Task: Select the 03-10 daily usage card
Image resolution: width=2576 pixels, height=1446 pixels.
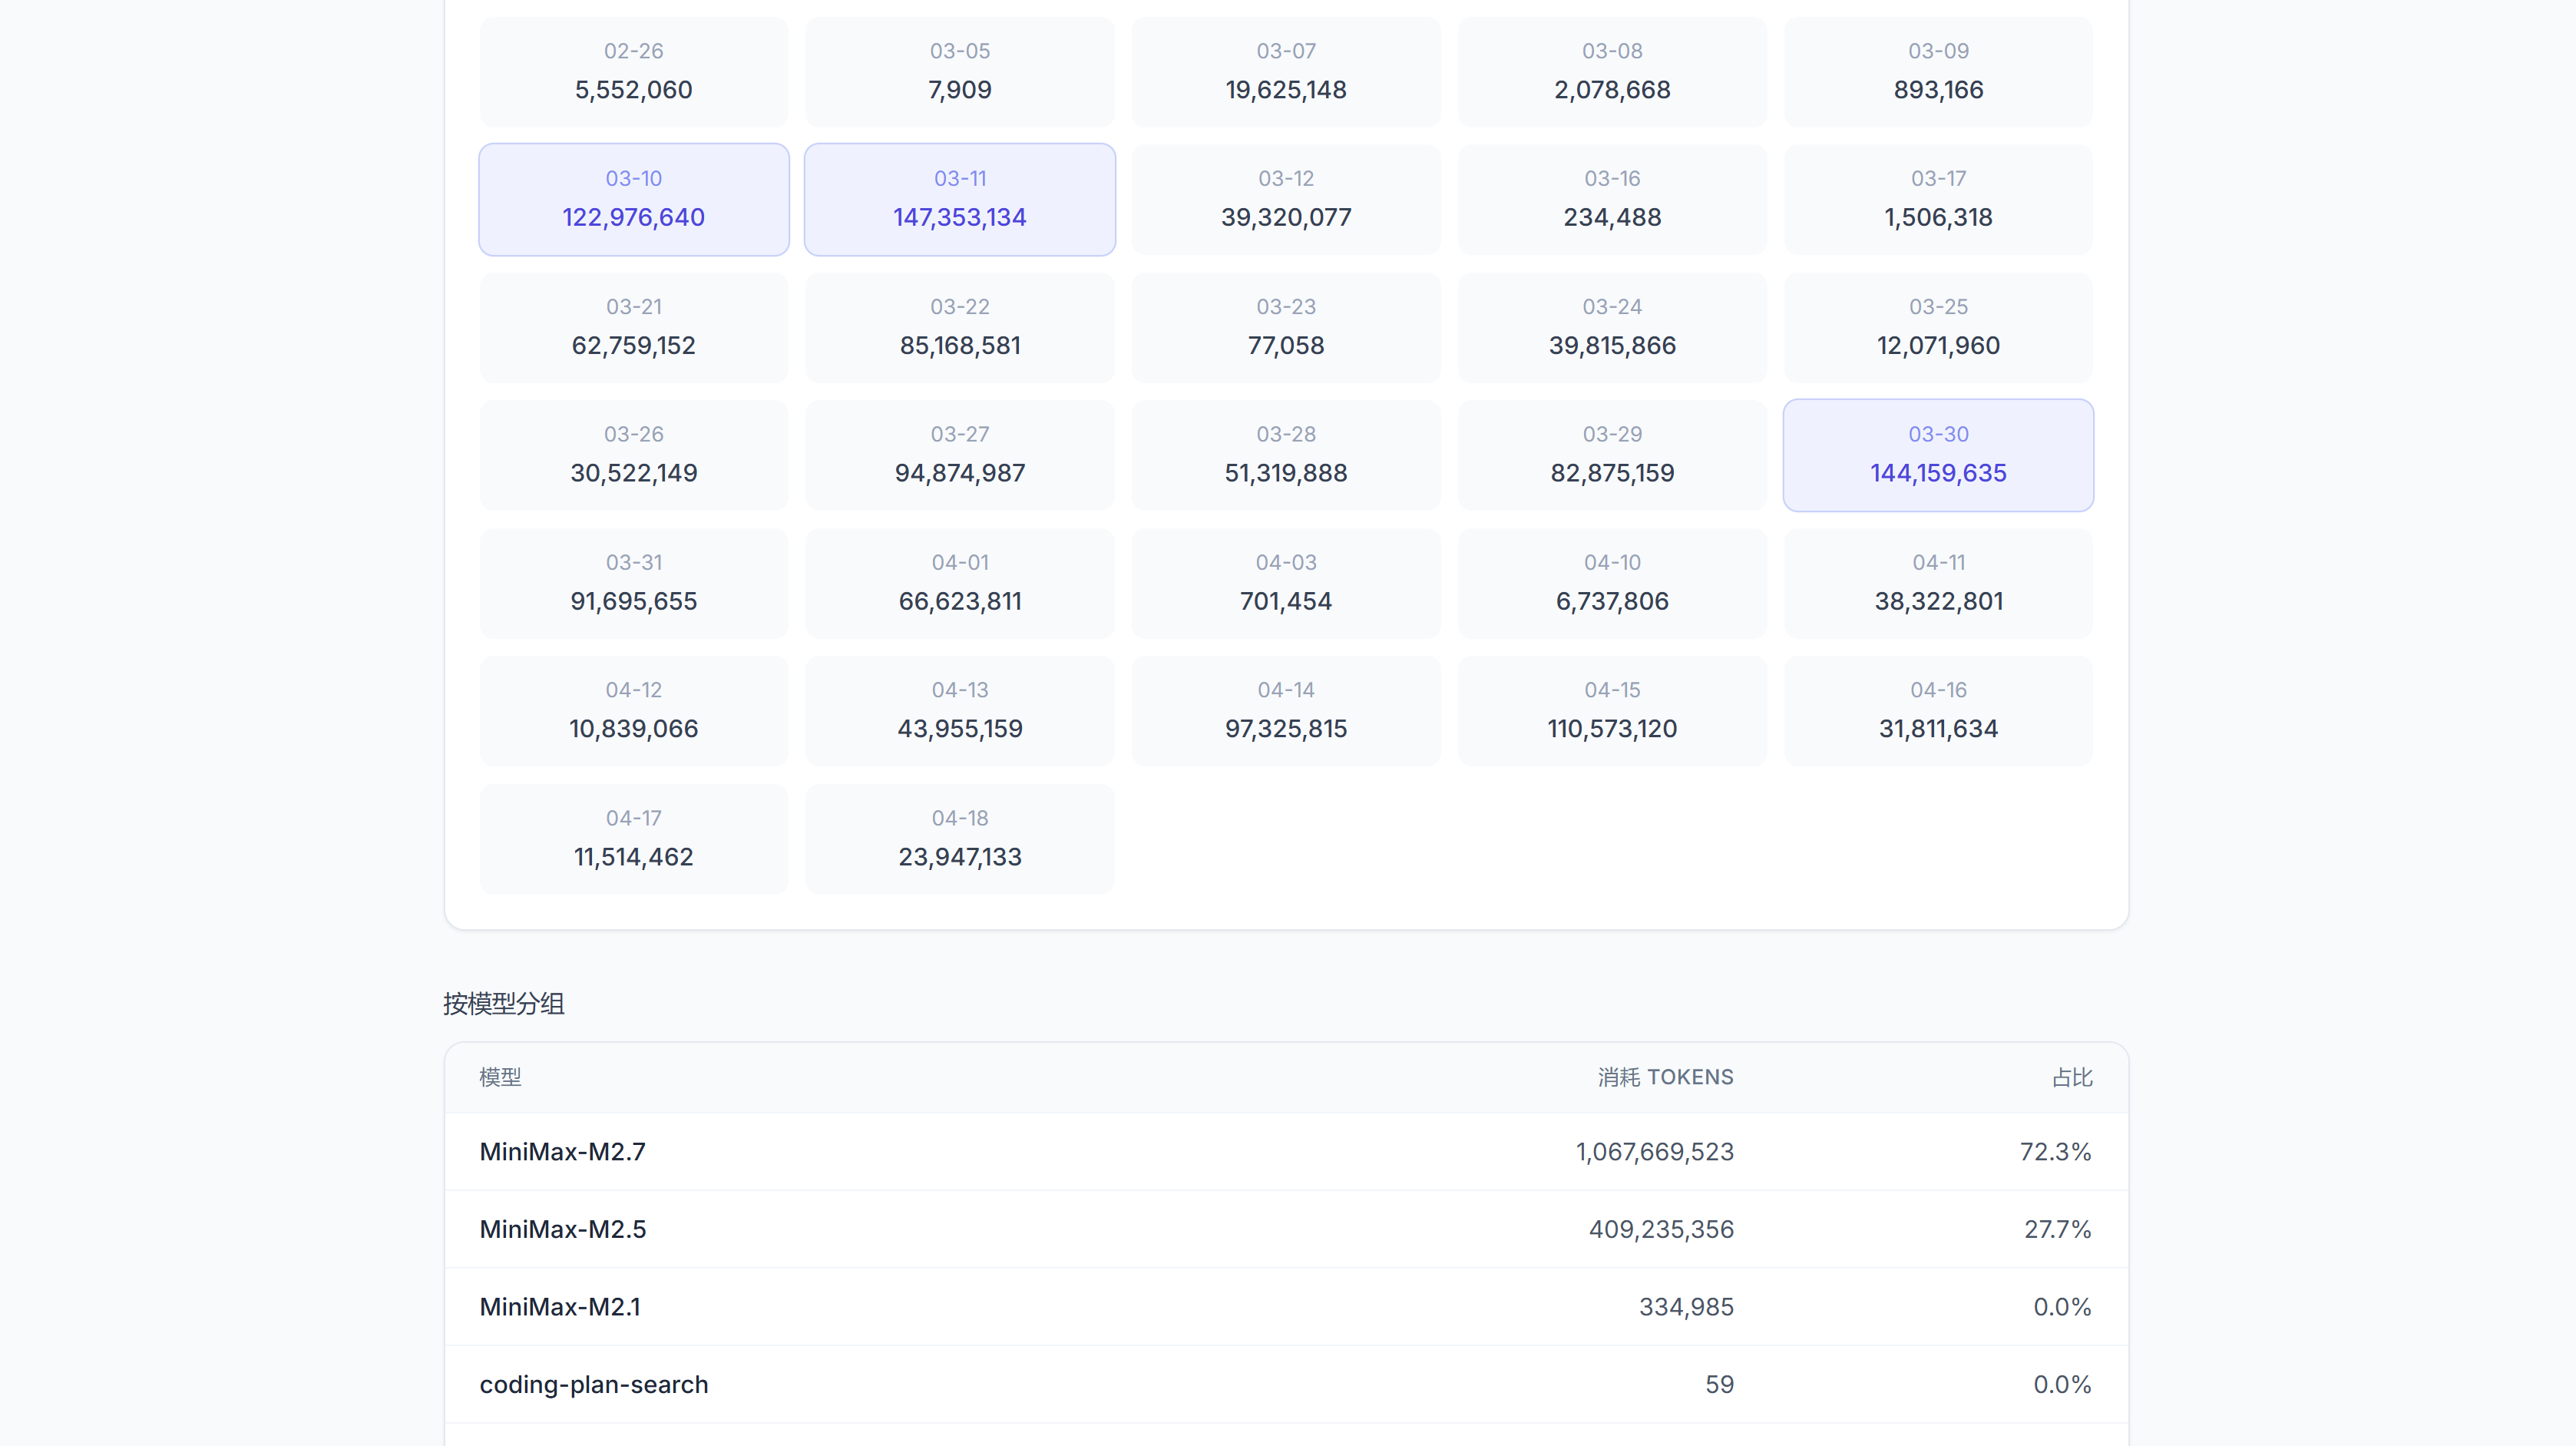Action: pos(634,199)
